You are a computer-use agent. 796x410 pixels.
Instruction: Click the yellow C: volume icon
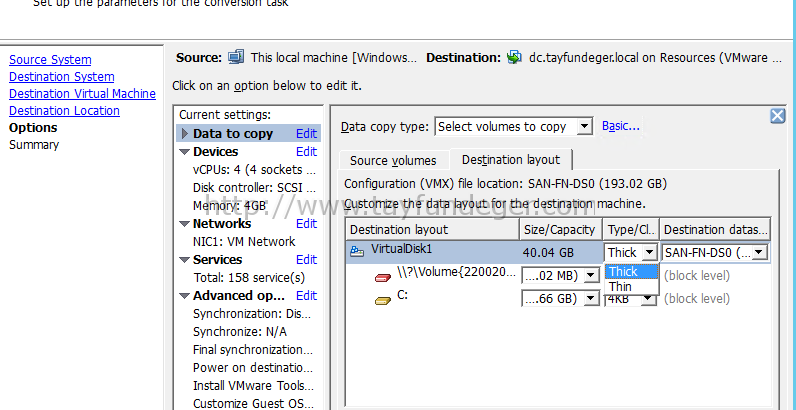[383, 301]
